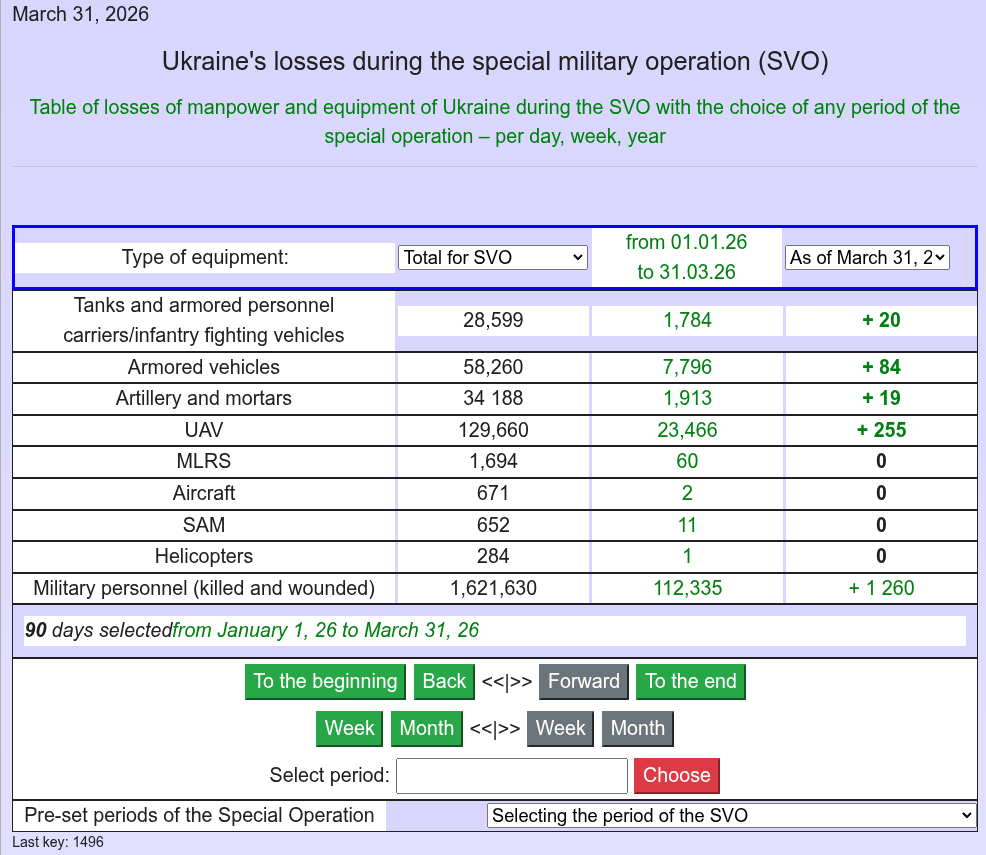Advance one week with gray Week button
986x855 pixels.
[x=560, y=729]
